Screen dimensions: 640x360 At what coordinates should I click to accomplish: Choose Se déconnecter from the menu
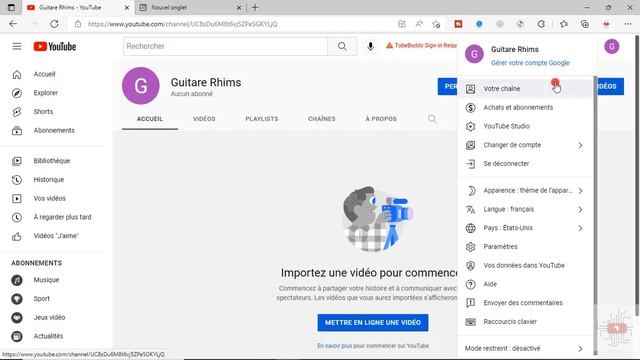click(x=525, y=164)
